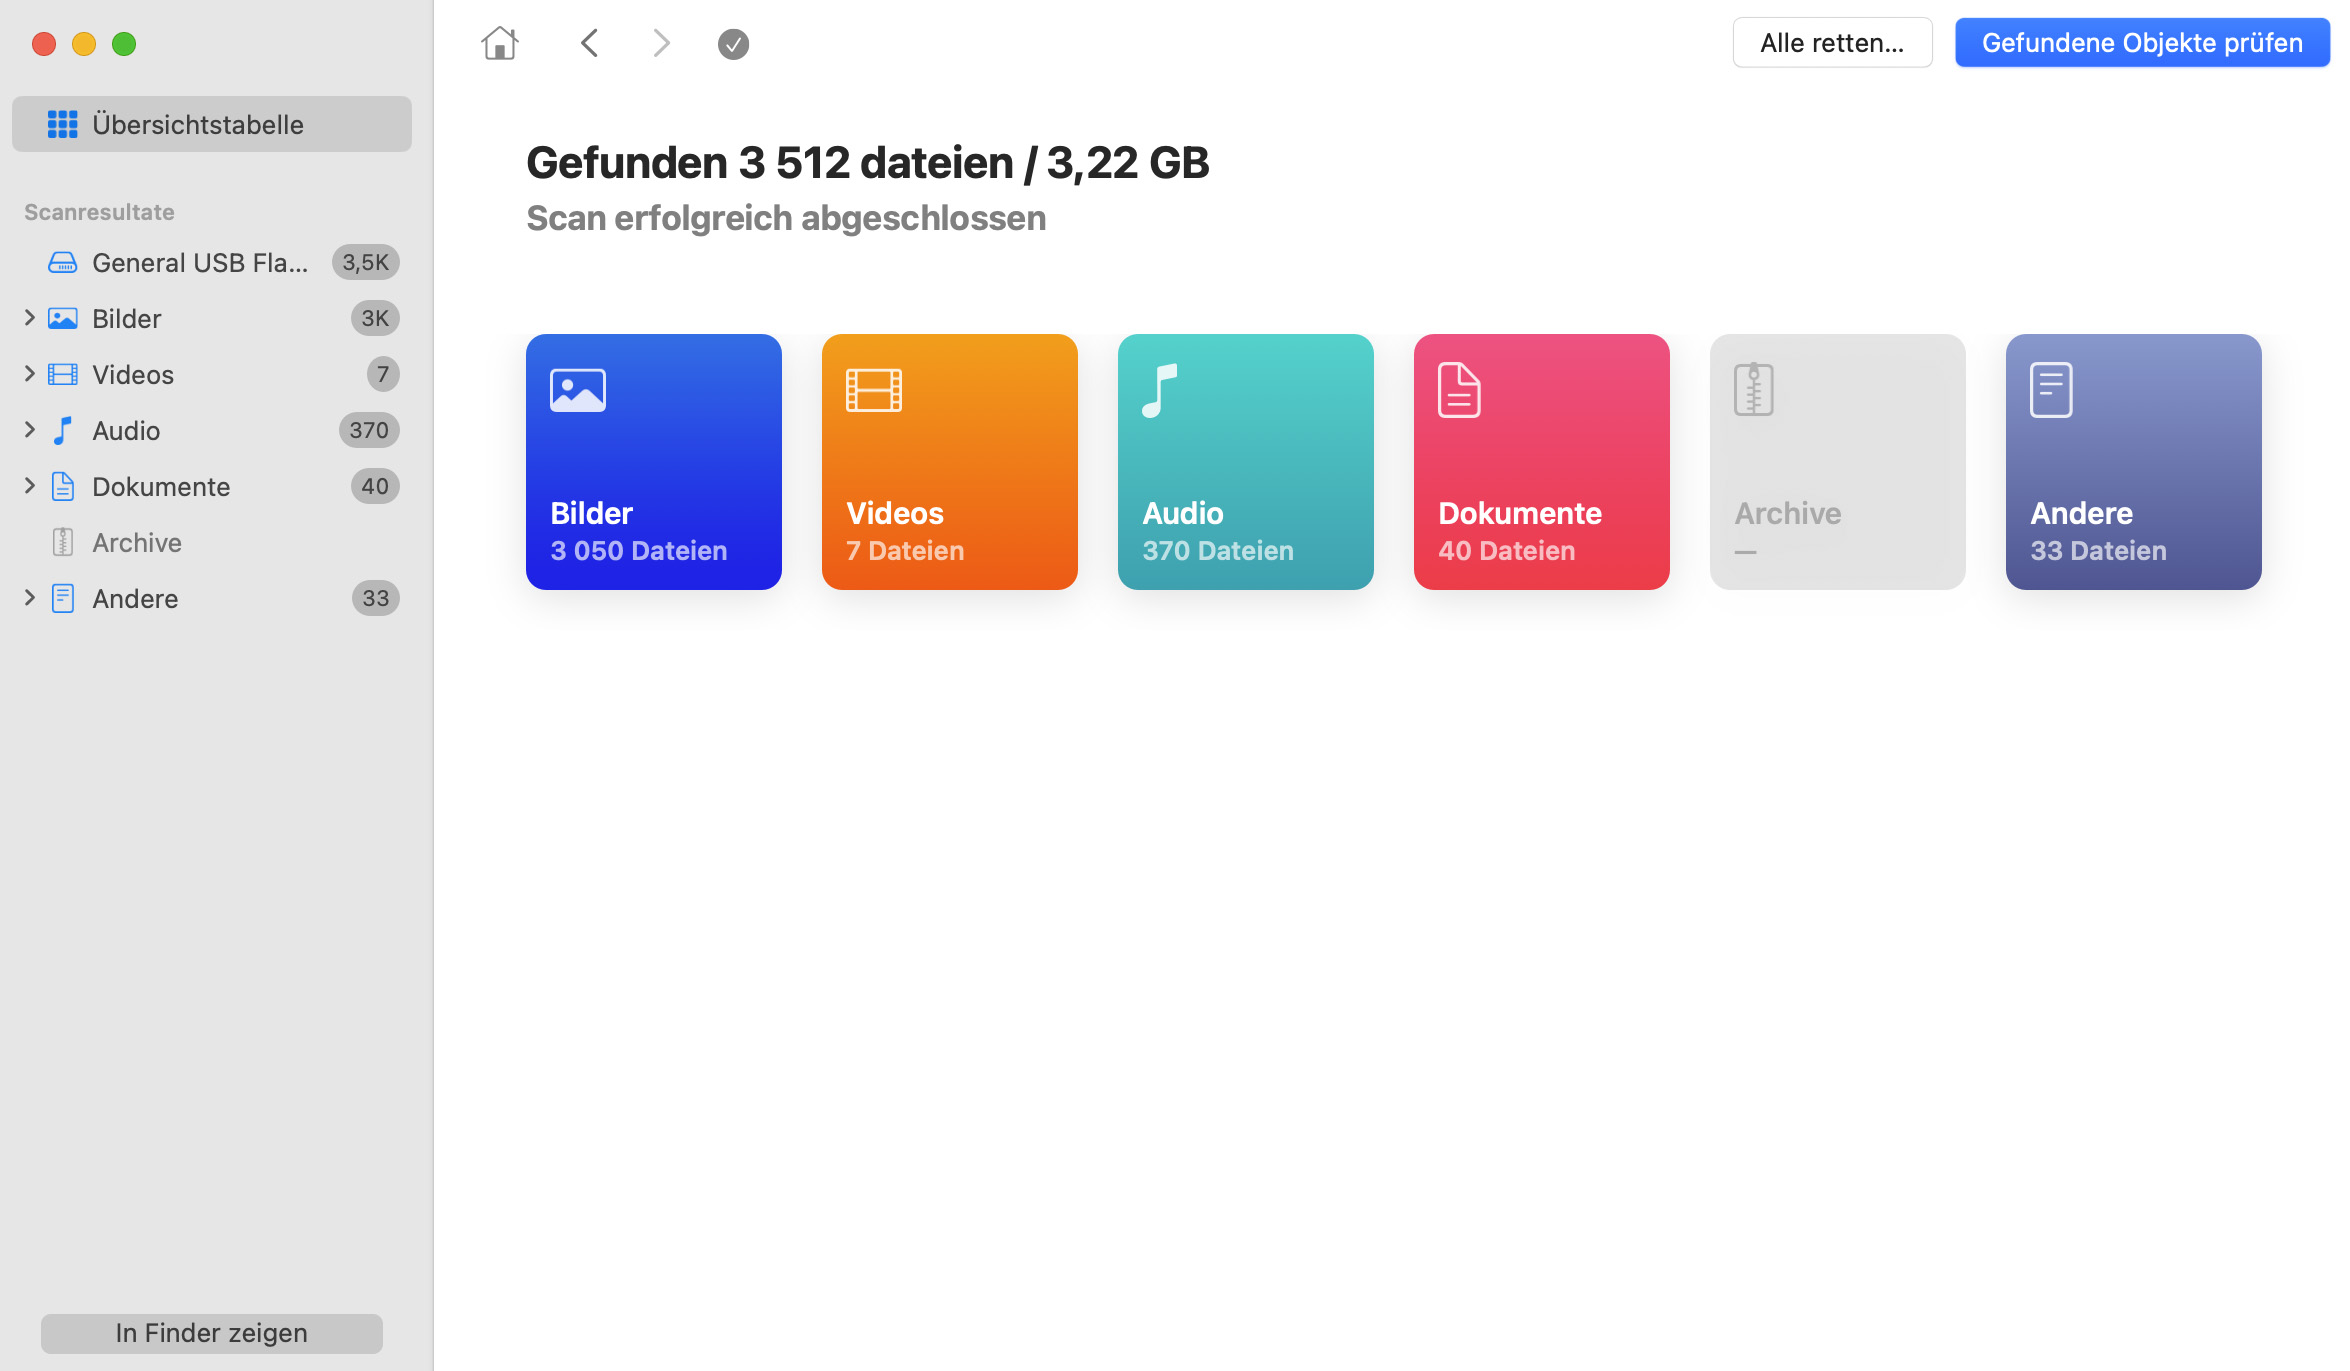Expand the Andere sidebar item

pos(28,597)
